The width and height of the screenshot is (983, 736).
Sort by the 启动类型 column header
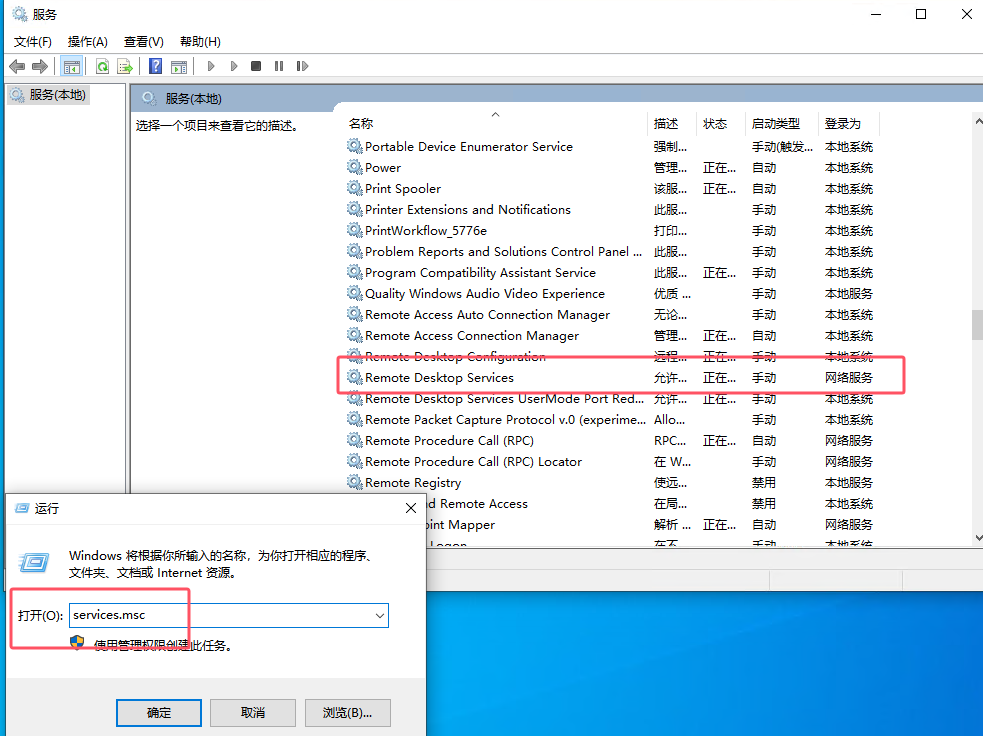(x=781, y=124)
